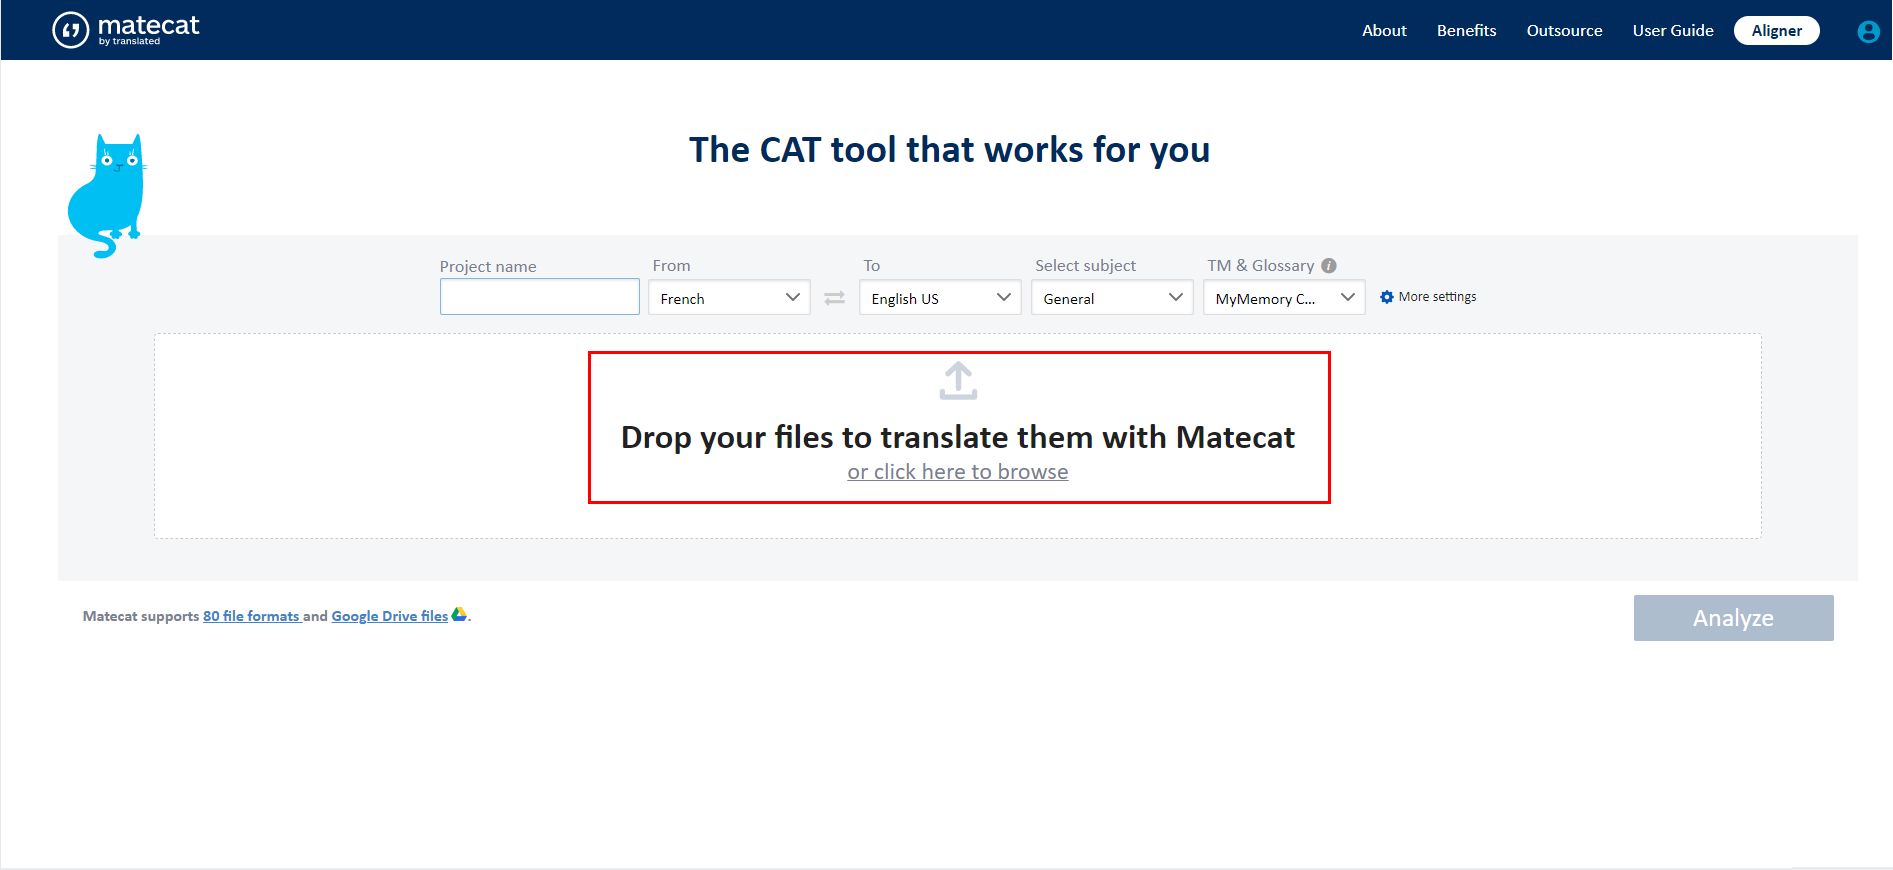The width and height of the screenshot is (1893, 870).
Task: Open the Outsource menu item
Action: (1564, 31)
